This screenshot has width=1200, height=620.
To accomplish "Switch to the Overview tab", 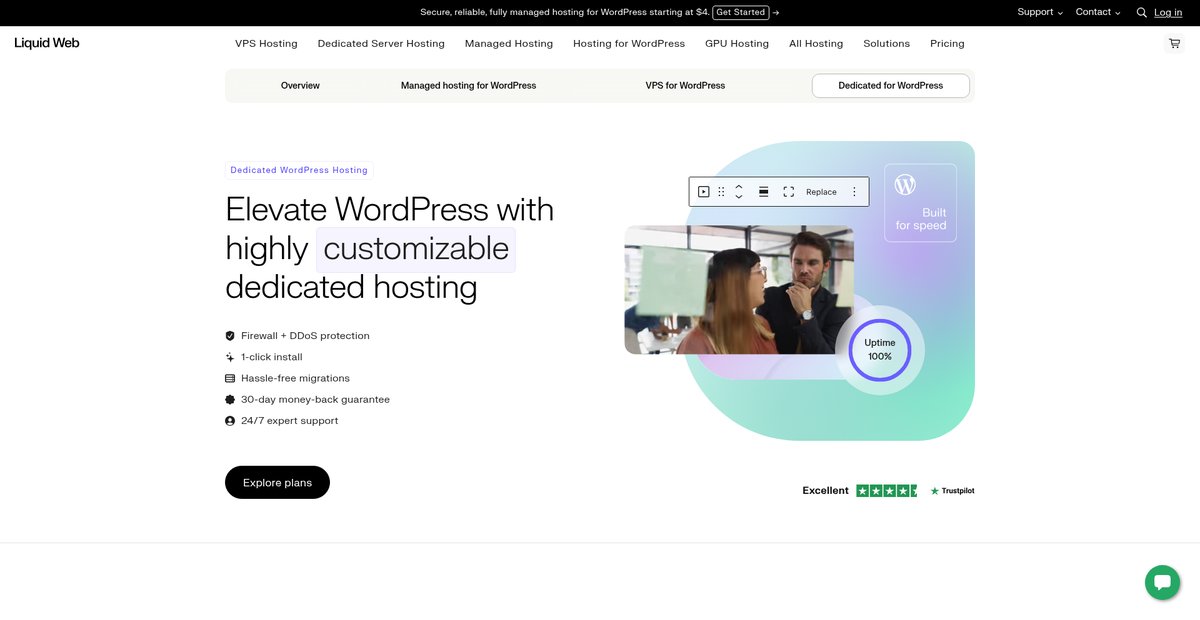I will tap(300, 86).
